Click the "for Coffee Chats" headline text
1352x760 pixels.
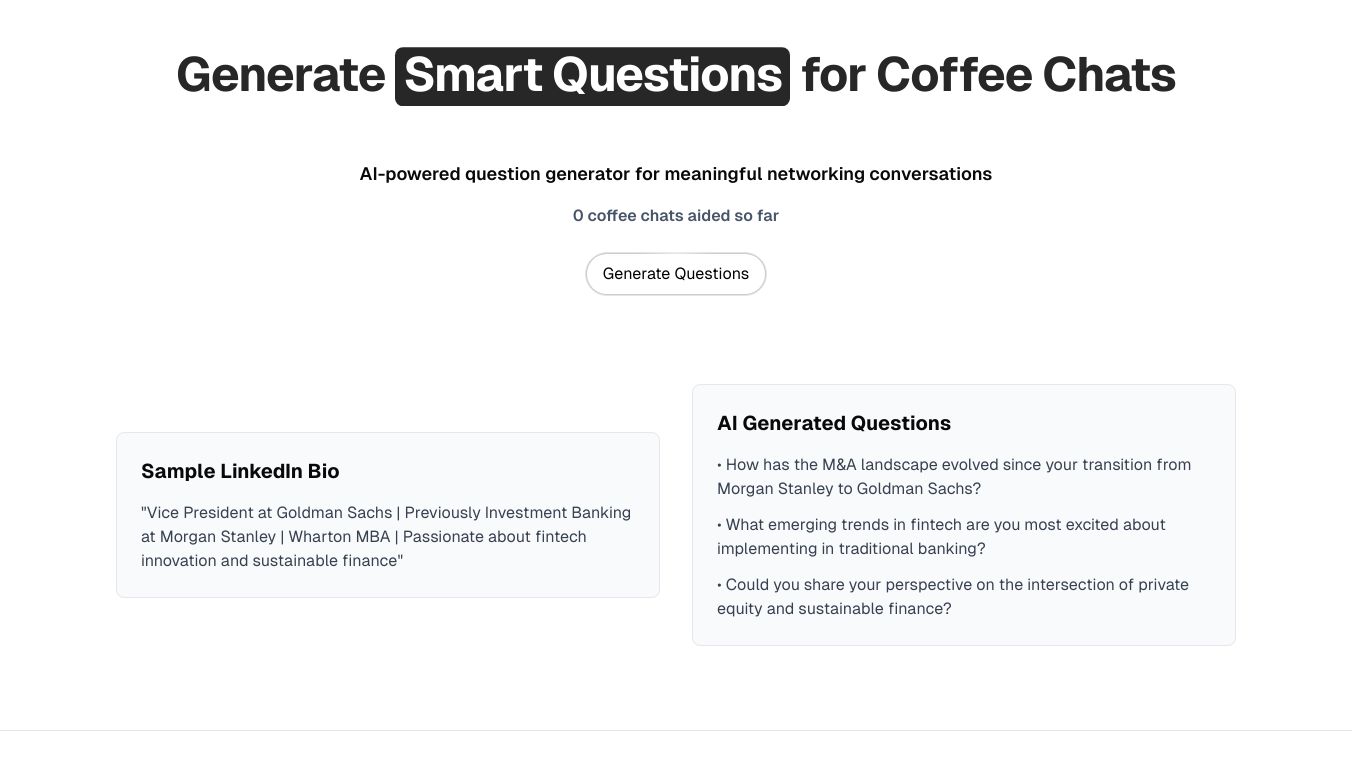988,76
